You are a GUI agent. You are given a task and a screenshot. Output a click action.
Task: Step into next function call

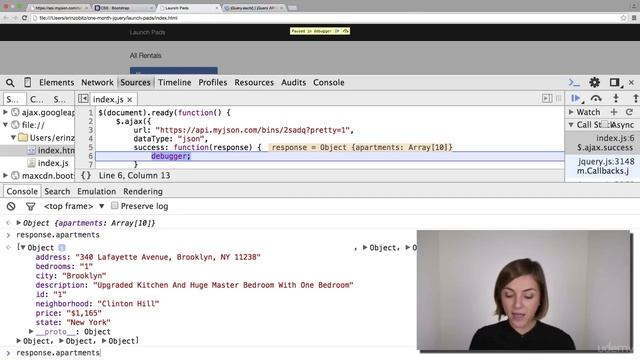click(616, 98)
